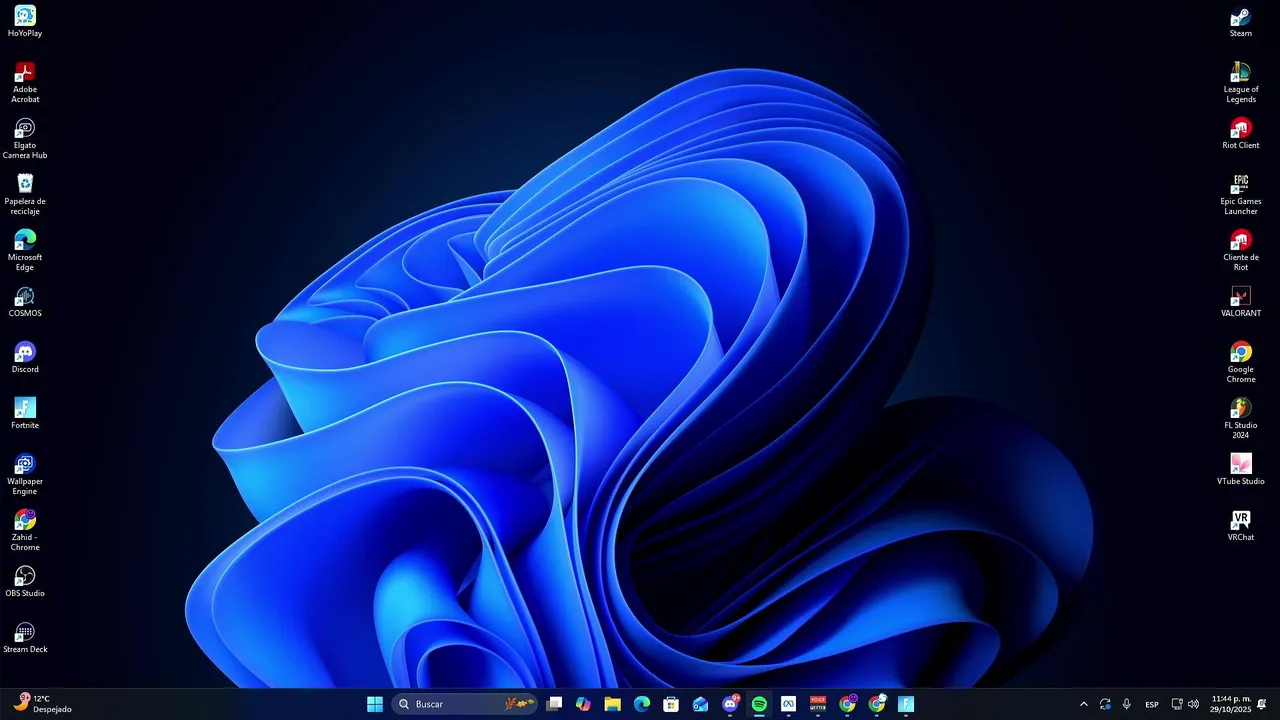This screenshot has height=720, width=1280.
Task: Select the Wallpaper Engine desktop icon
Action: coord(25,474)
